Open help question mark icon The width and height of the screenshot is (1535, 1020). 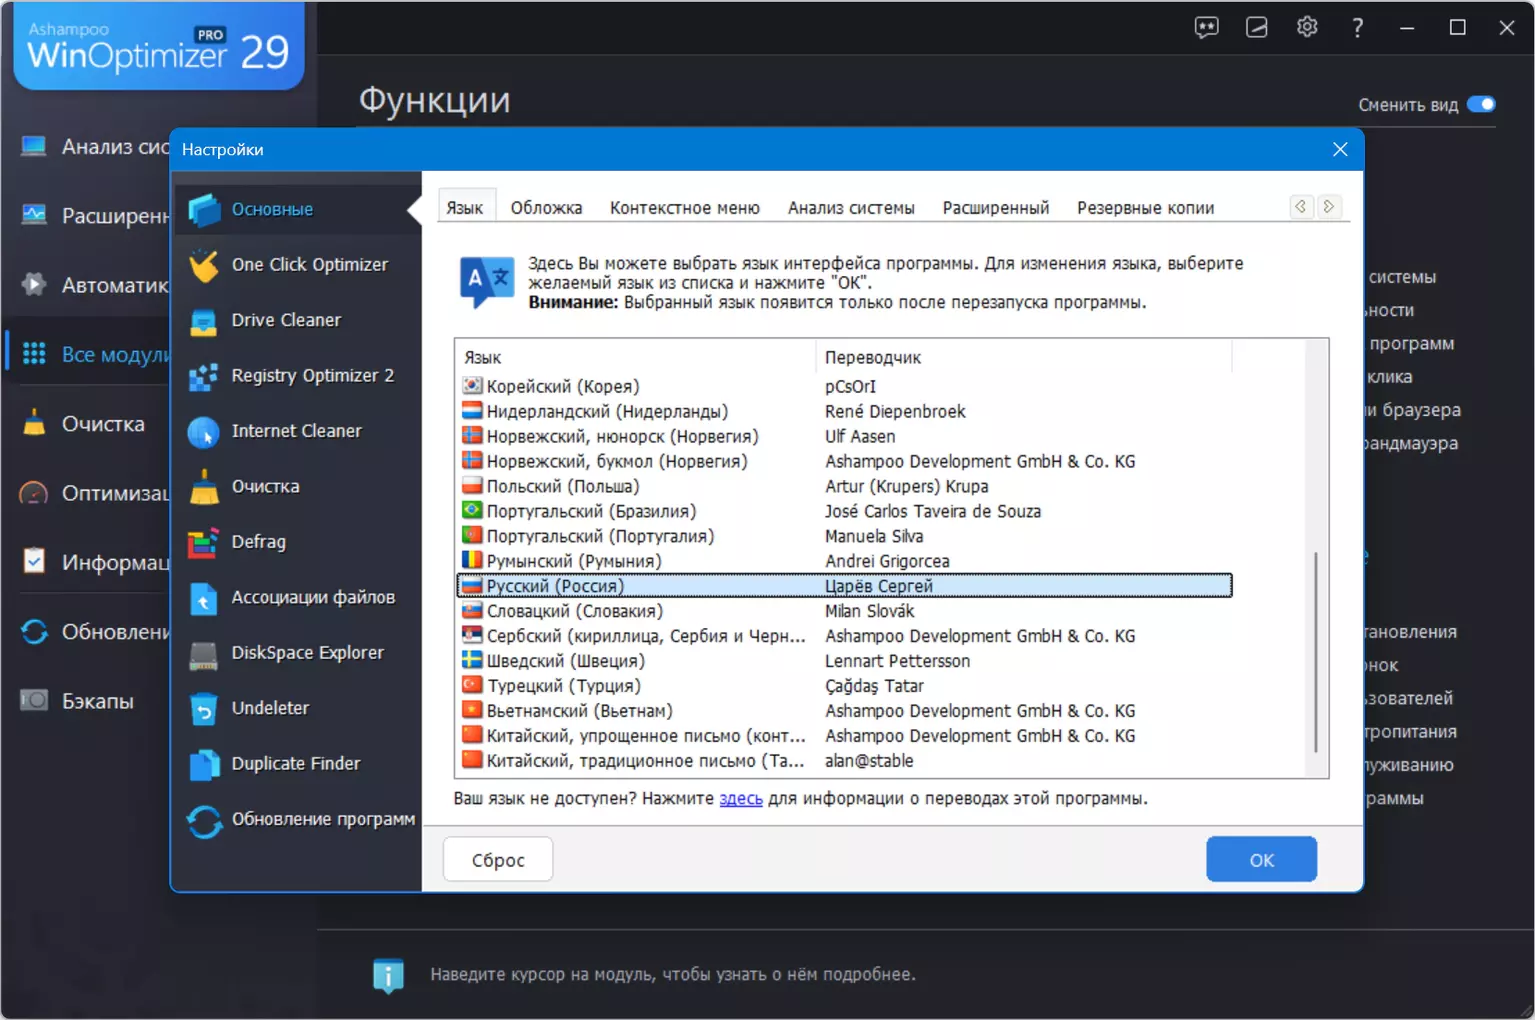pyautogui.click(x=1357, y=28)
